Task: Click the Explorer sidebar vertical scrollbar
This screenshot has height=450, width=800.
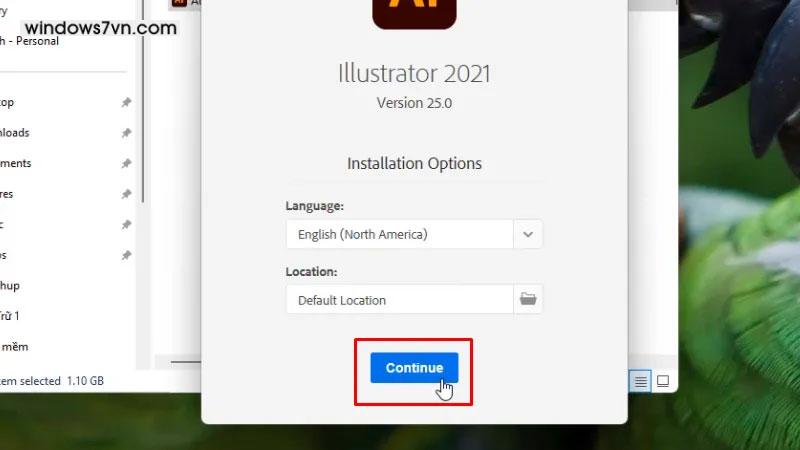Action: (143, 101)
